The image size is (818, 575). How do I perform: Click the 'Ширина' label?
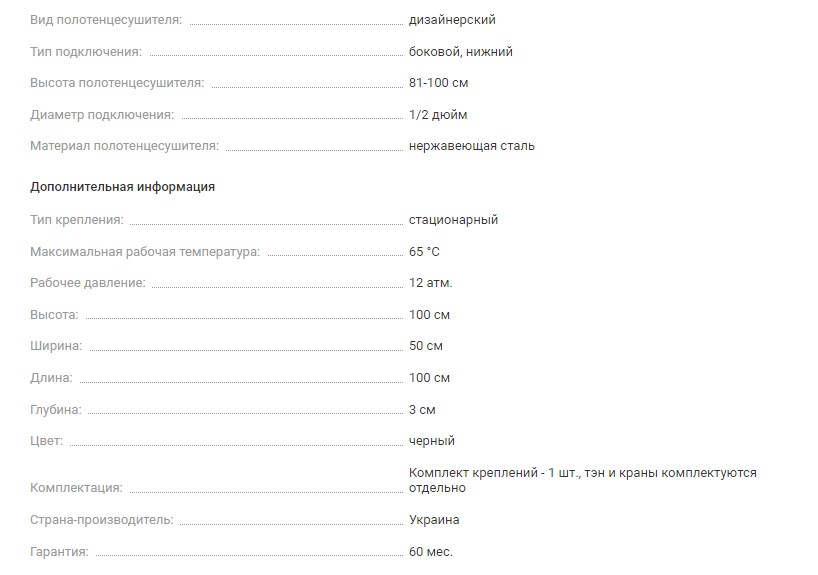coord(56,347)
